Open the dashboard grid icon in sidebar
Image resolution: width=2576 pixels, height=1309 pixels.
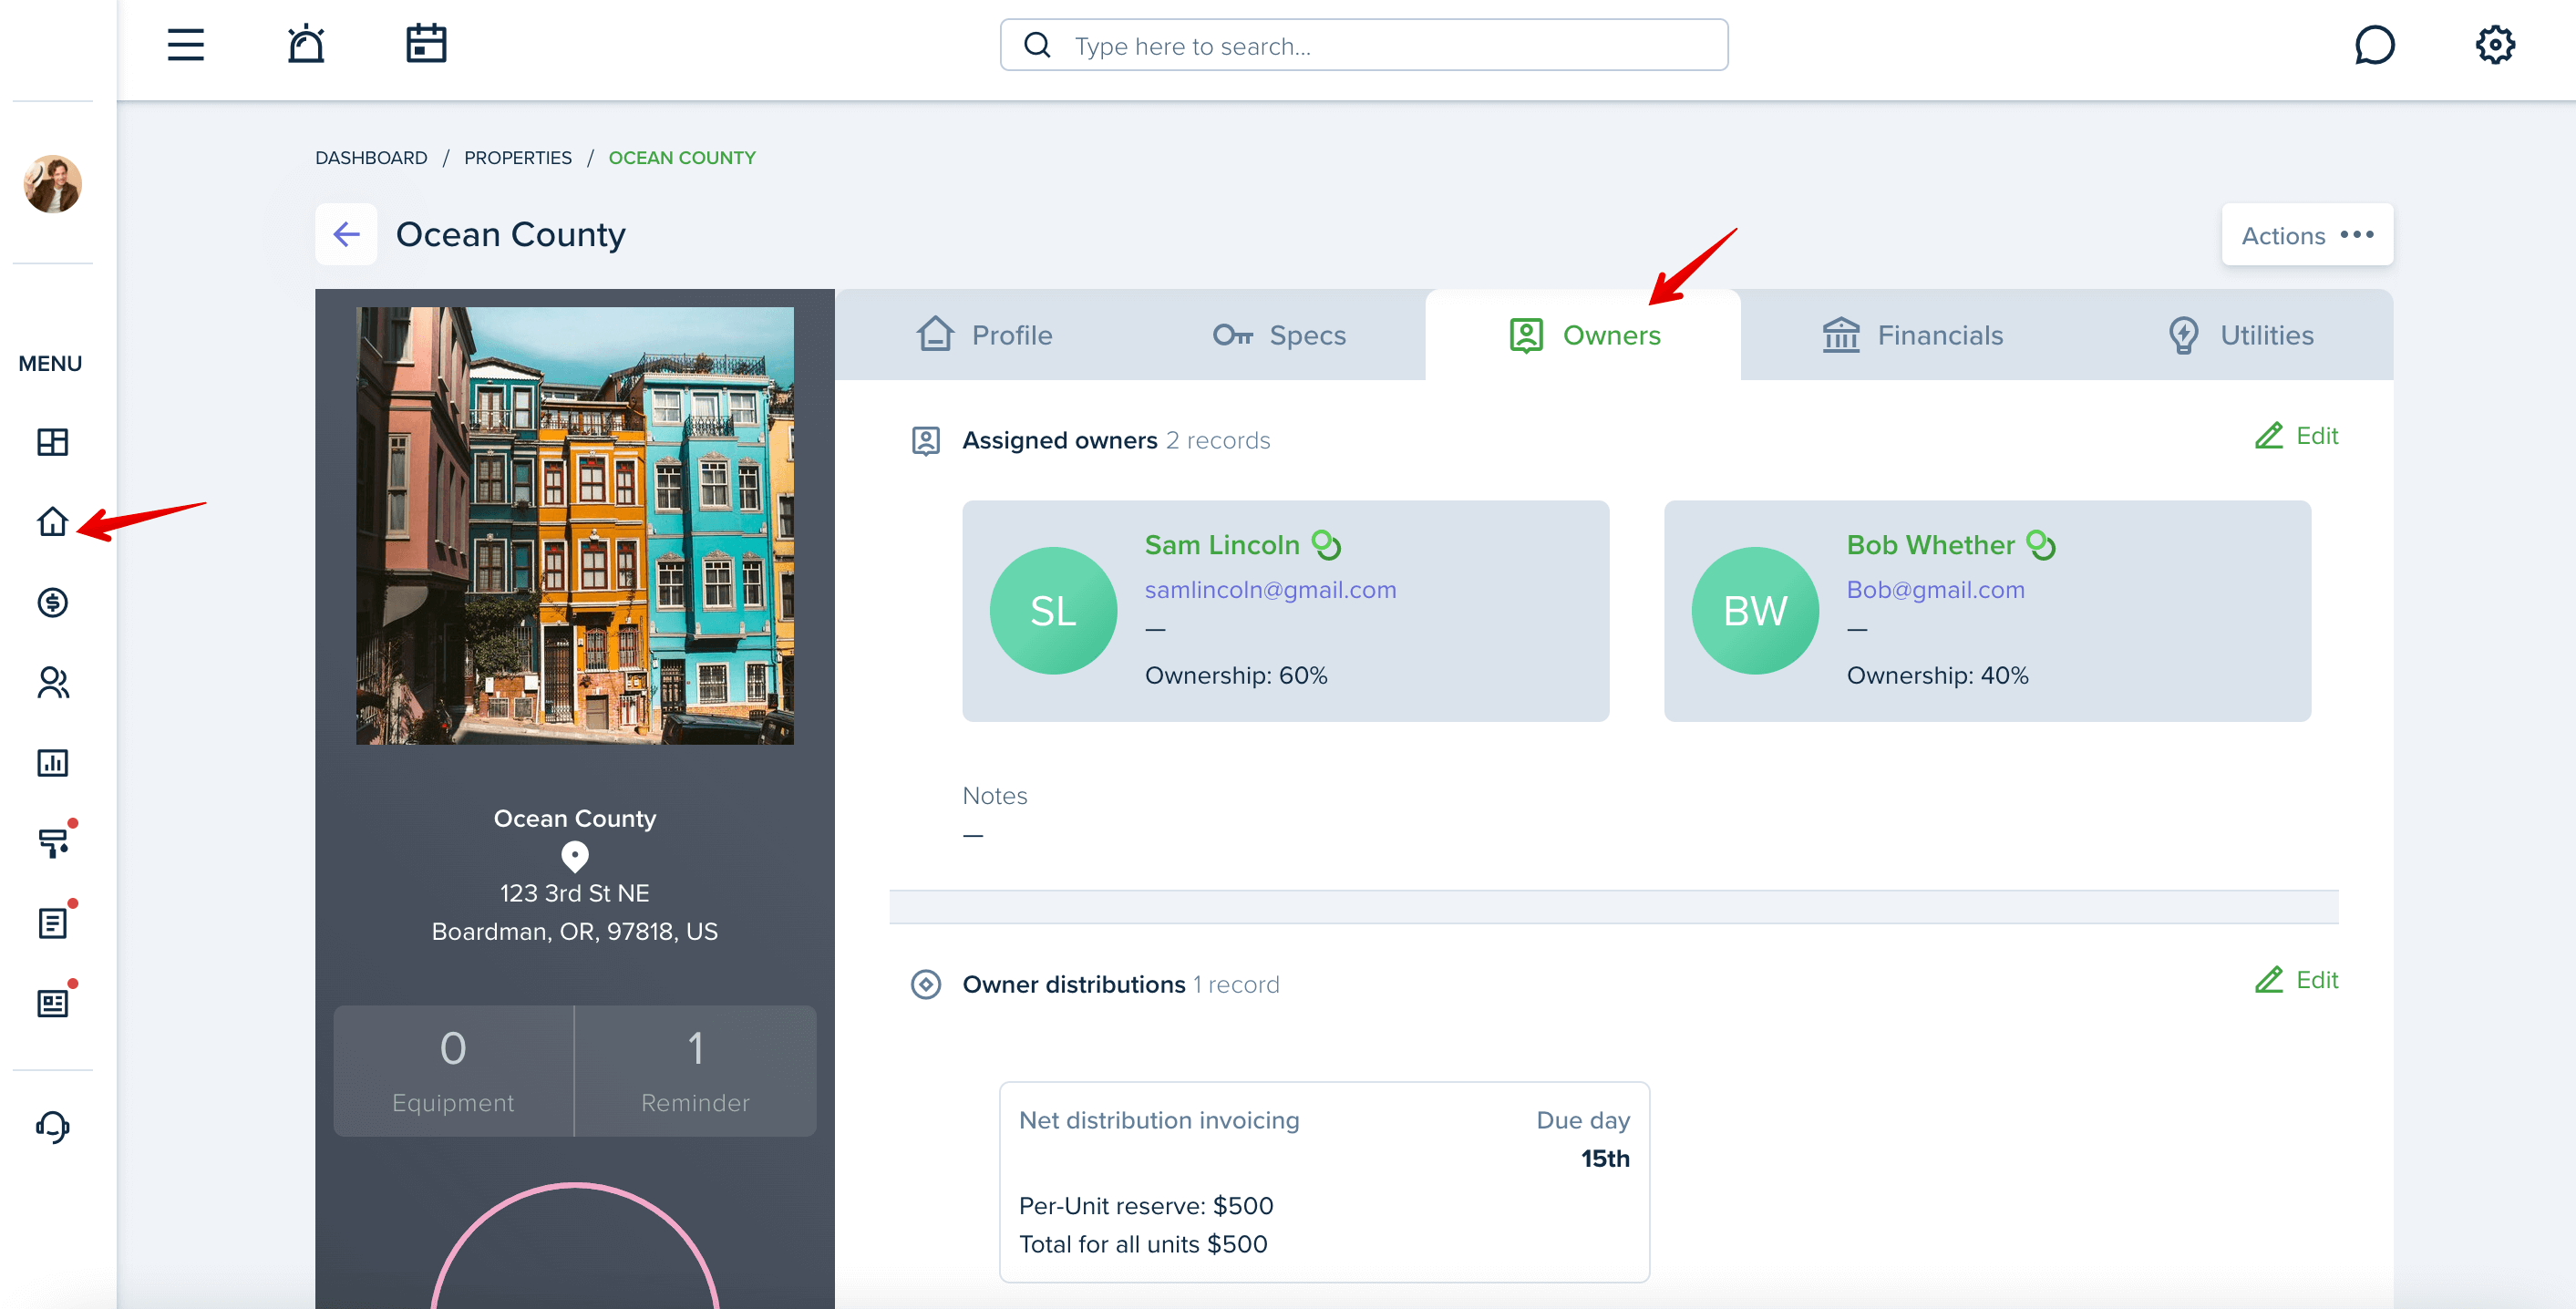(52, 442)
